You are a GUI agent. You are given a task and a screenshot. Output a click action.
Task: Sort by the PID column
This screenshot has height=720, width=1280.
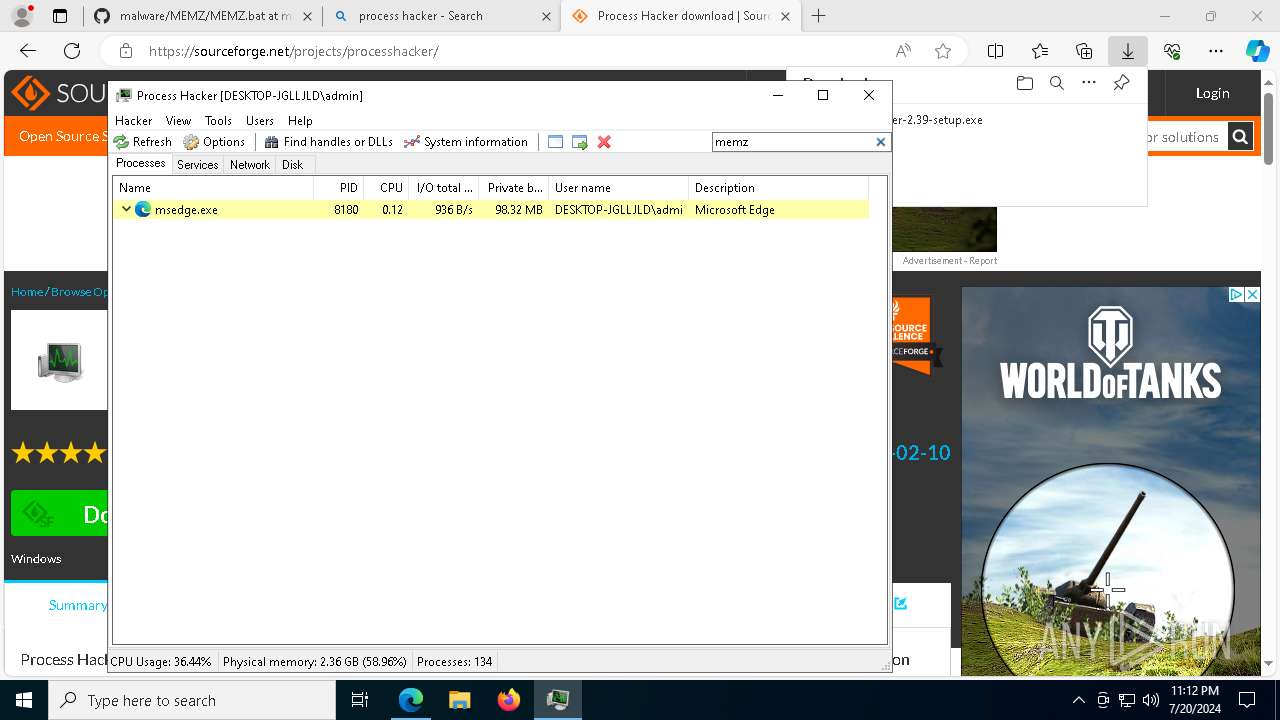[338, 187]
